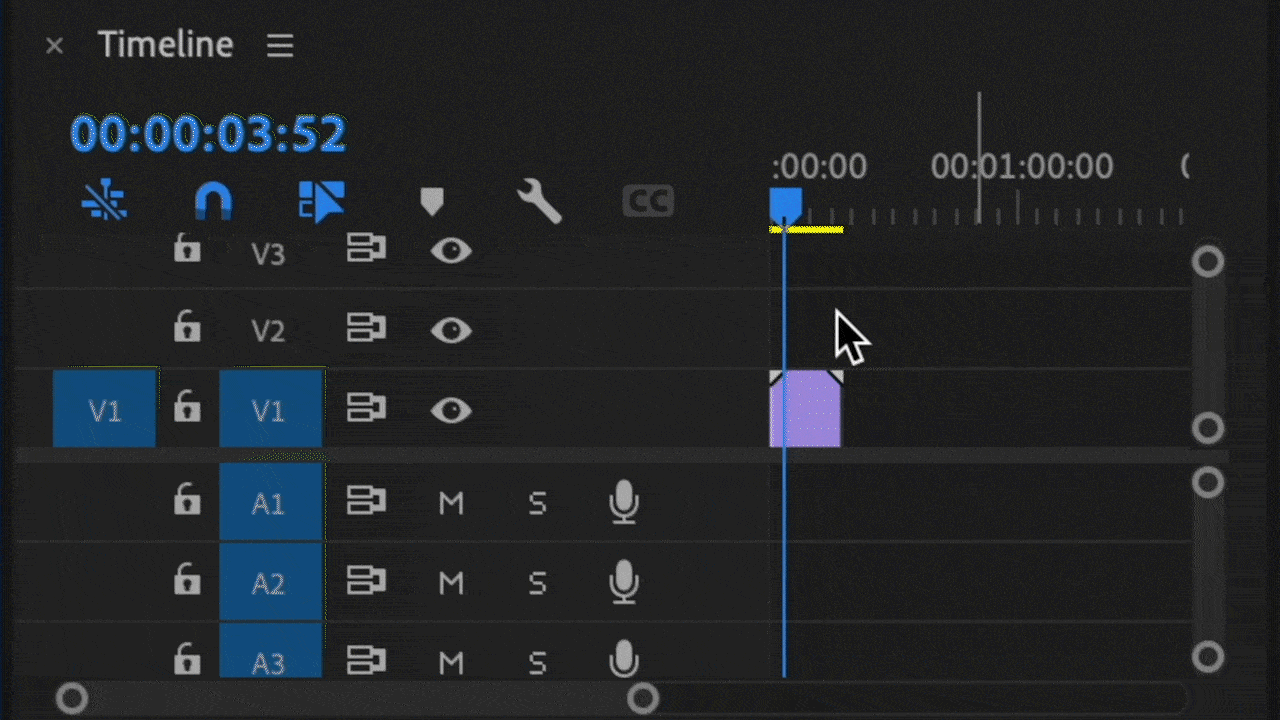The height and width of the screenshot is (720, 1280).
Task: Mute audio track A1
Action: pyautogui.click(x=451, y=503)
